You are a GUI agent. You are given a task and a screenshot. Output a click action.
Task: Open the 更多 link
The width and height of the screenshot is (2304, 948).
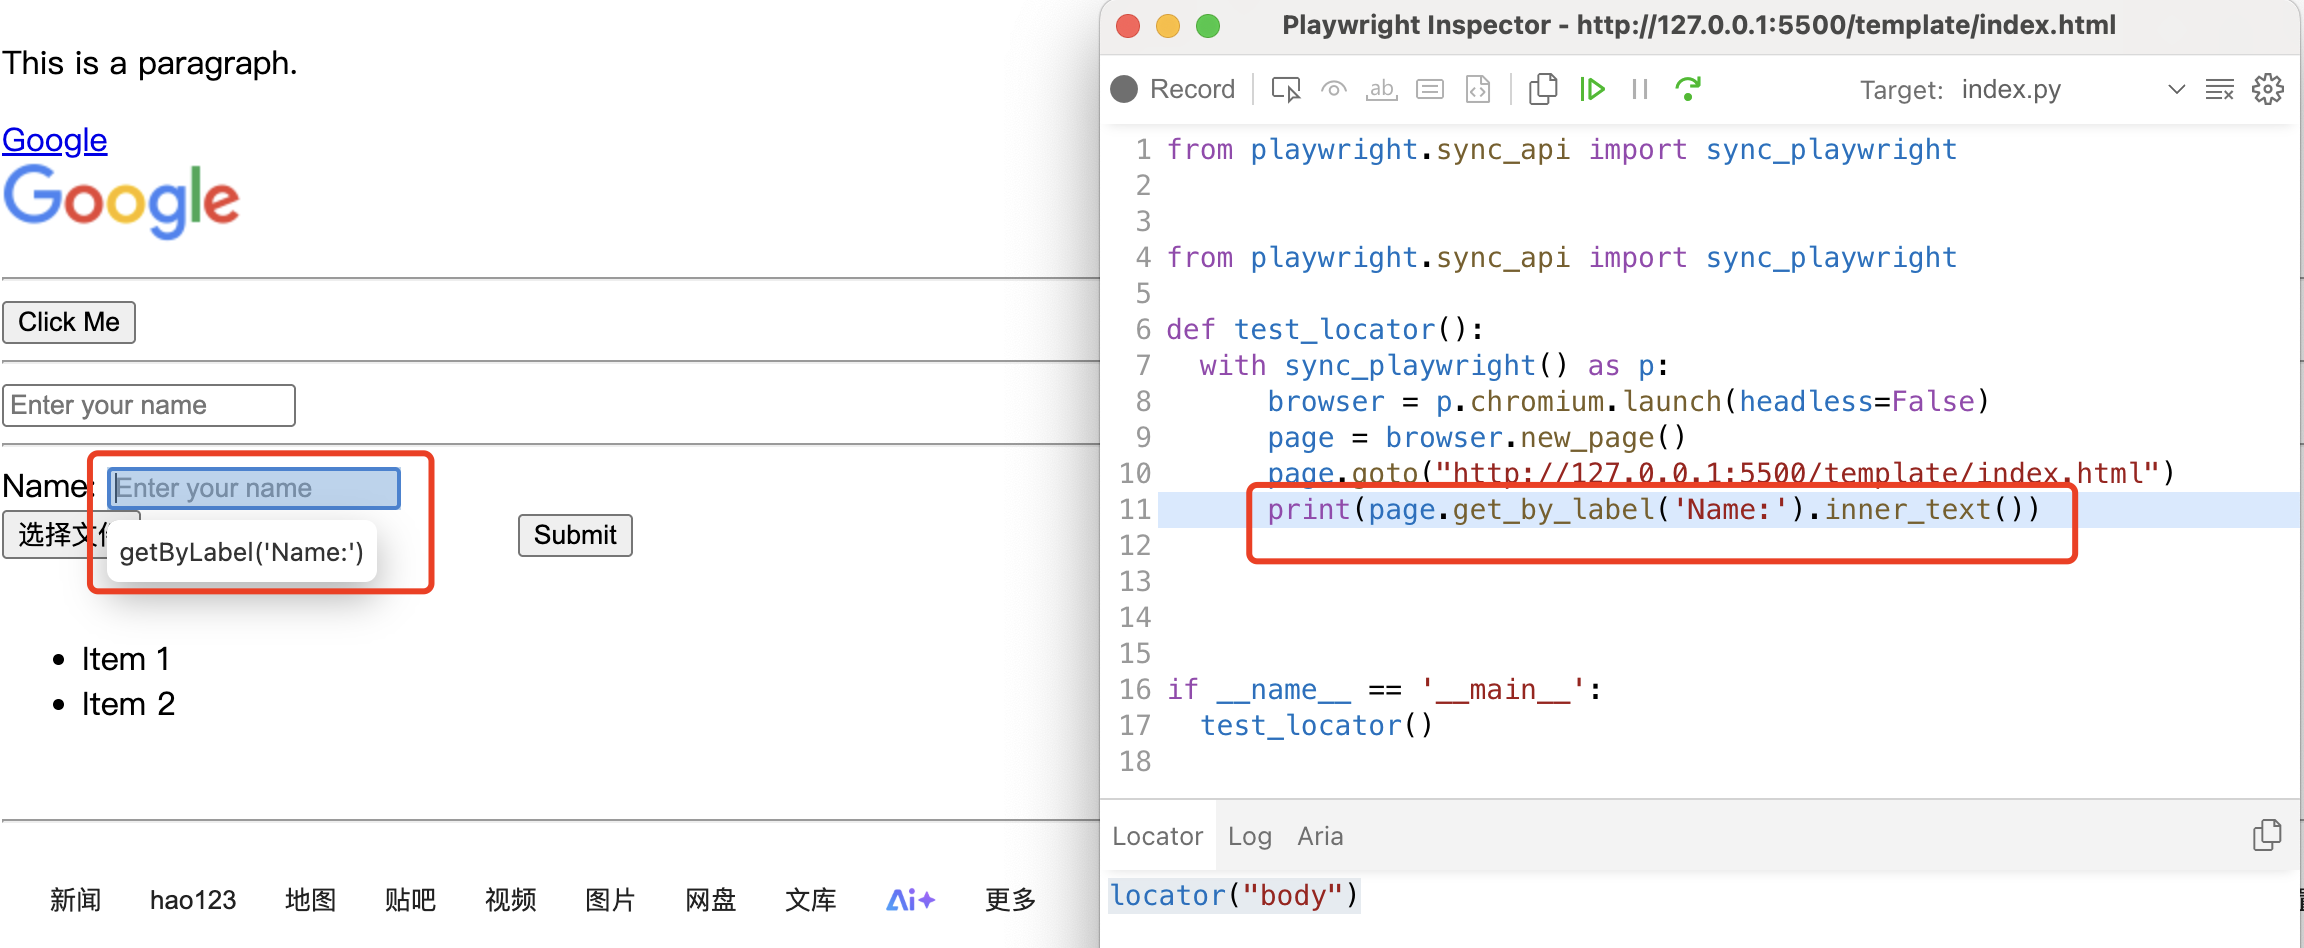[1011, 900]
